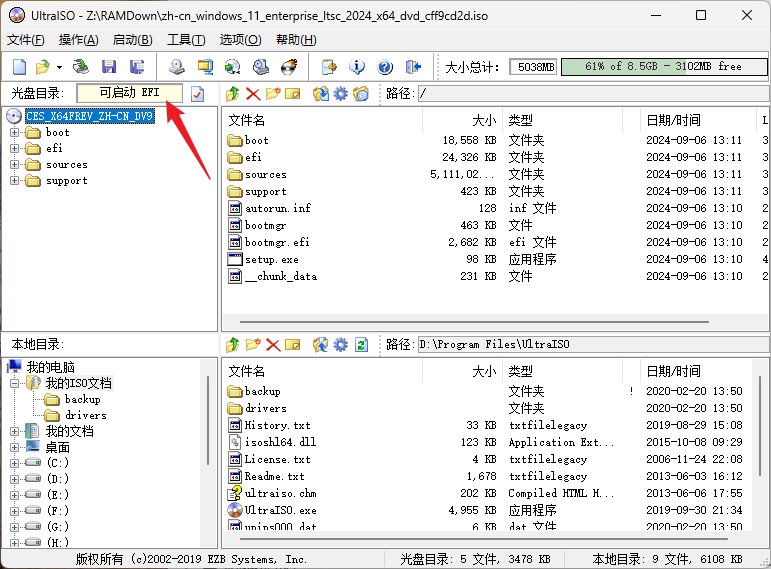The image size is (771, 569).
Task: Create a new folder in the local panel
Action: pos(253,345)
